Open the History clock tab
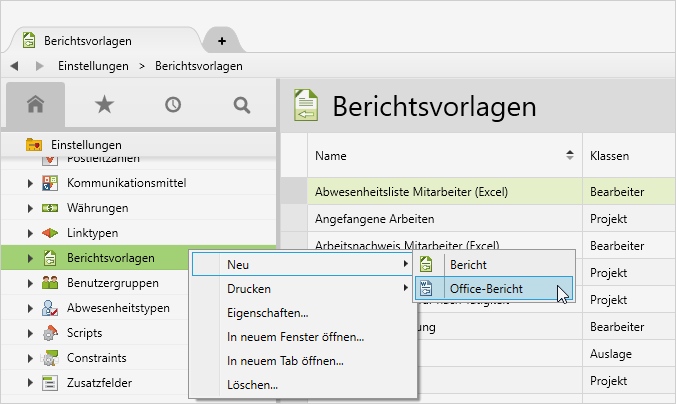 (173, 105)
